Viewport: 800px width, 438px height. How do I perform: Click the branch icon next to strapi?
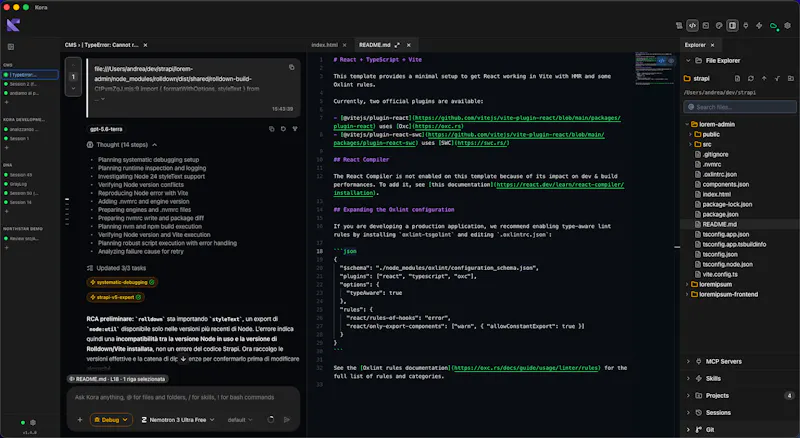[777, 79]
